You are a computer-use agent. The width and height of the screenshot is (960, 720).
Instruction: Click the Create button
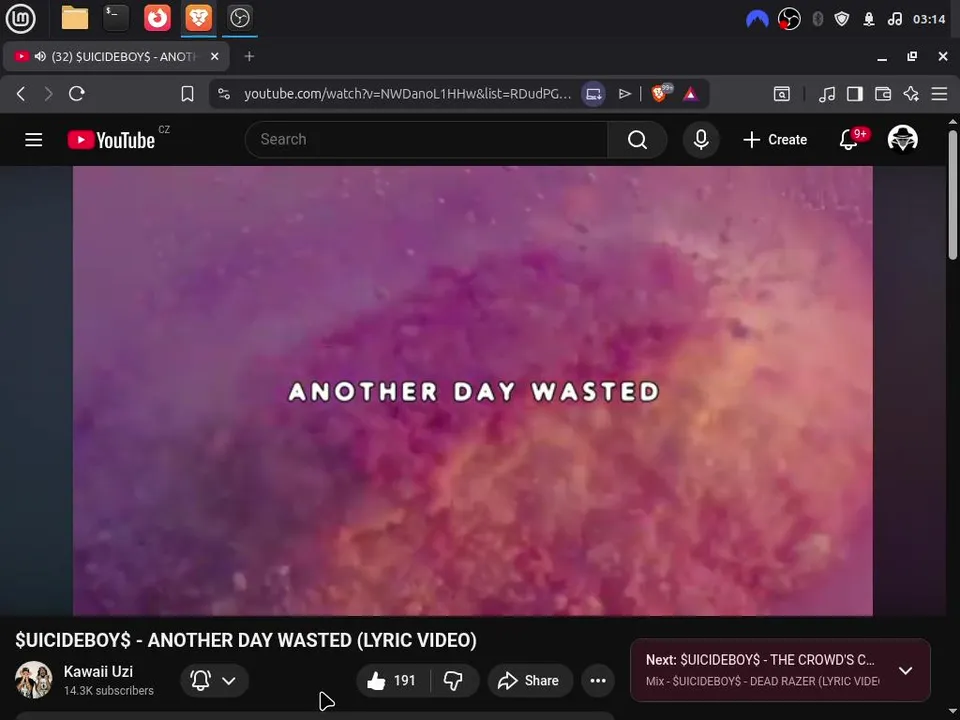(x=774, y=140)
